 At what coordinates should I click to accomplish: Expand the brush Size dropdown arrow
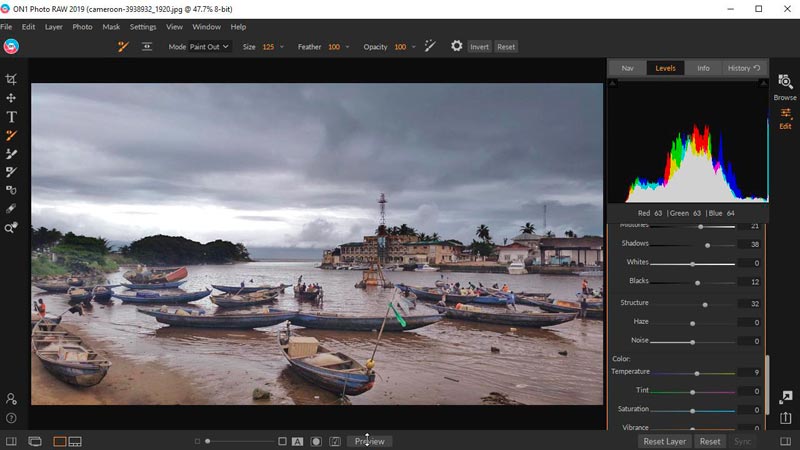pyautogui.click(x=282, y=47)
